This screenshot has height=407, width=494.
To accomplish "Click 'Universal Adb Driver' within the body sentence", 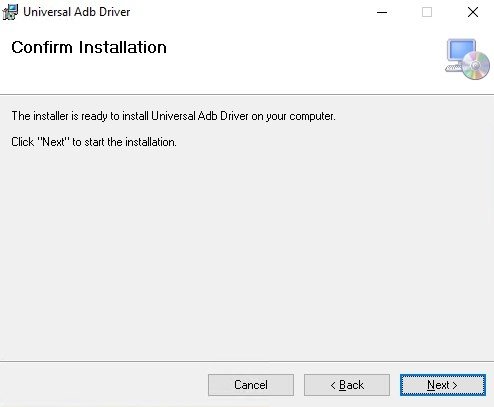I will point(200,116).
